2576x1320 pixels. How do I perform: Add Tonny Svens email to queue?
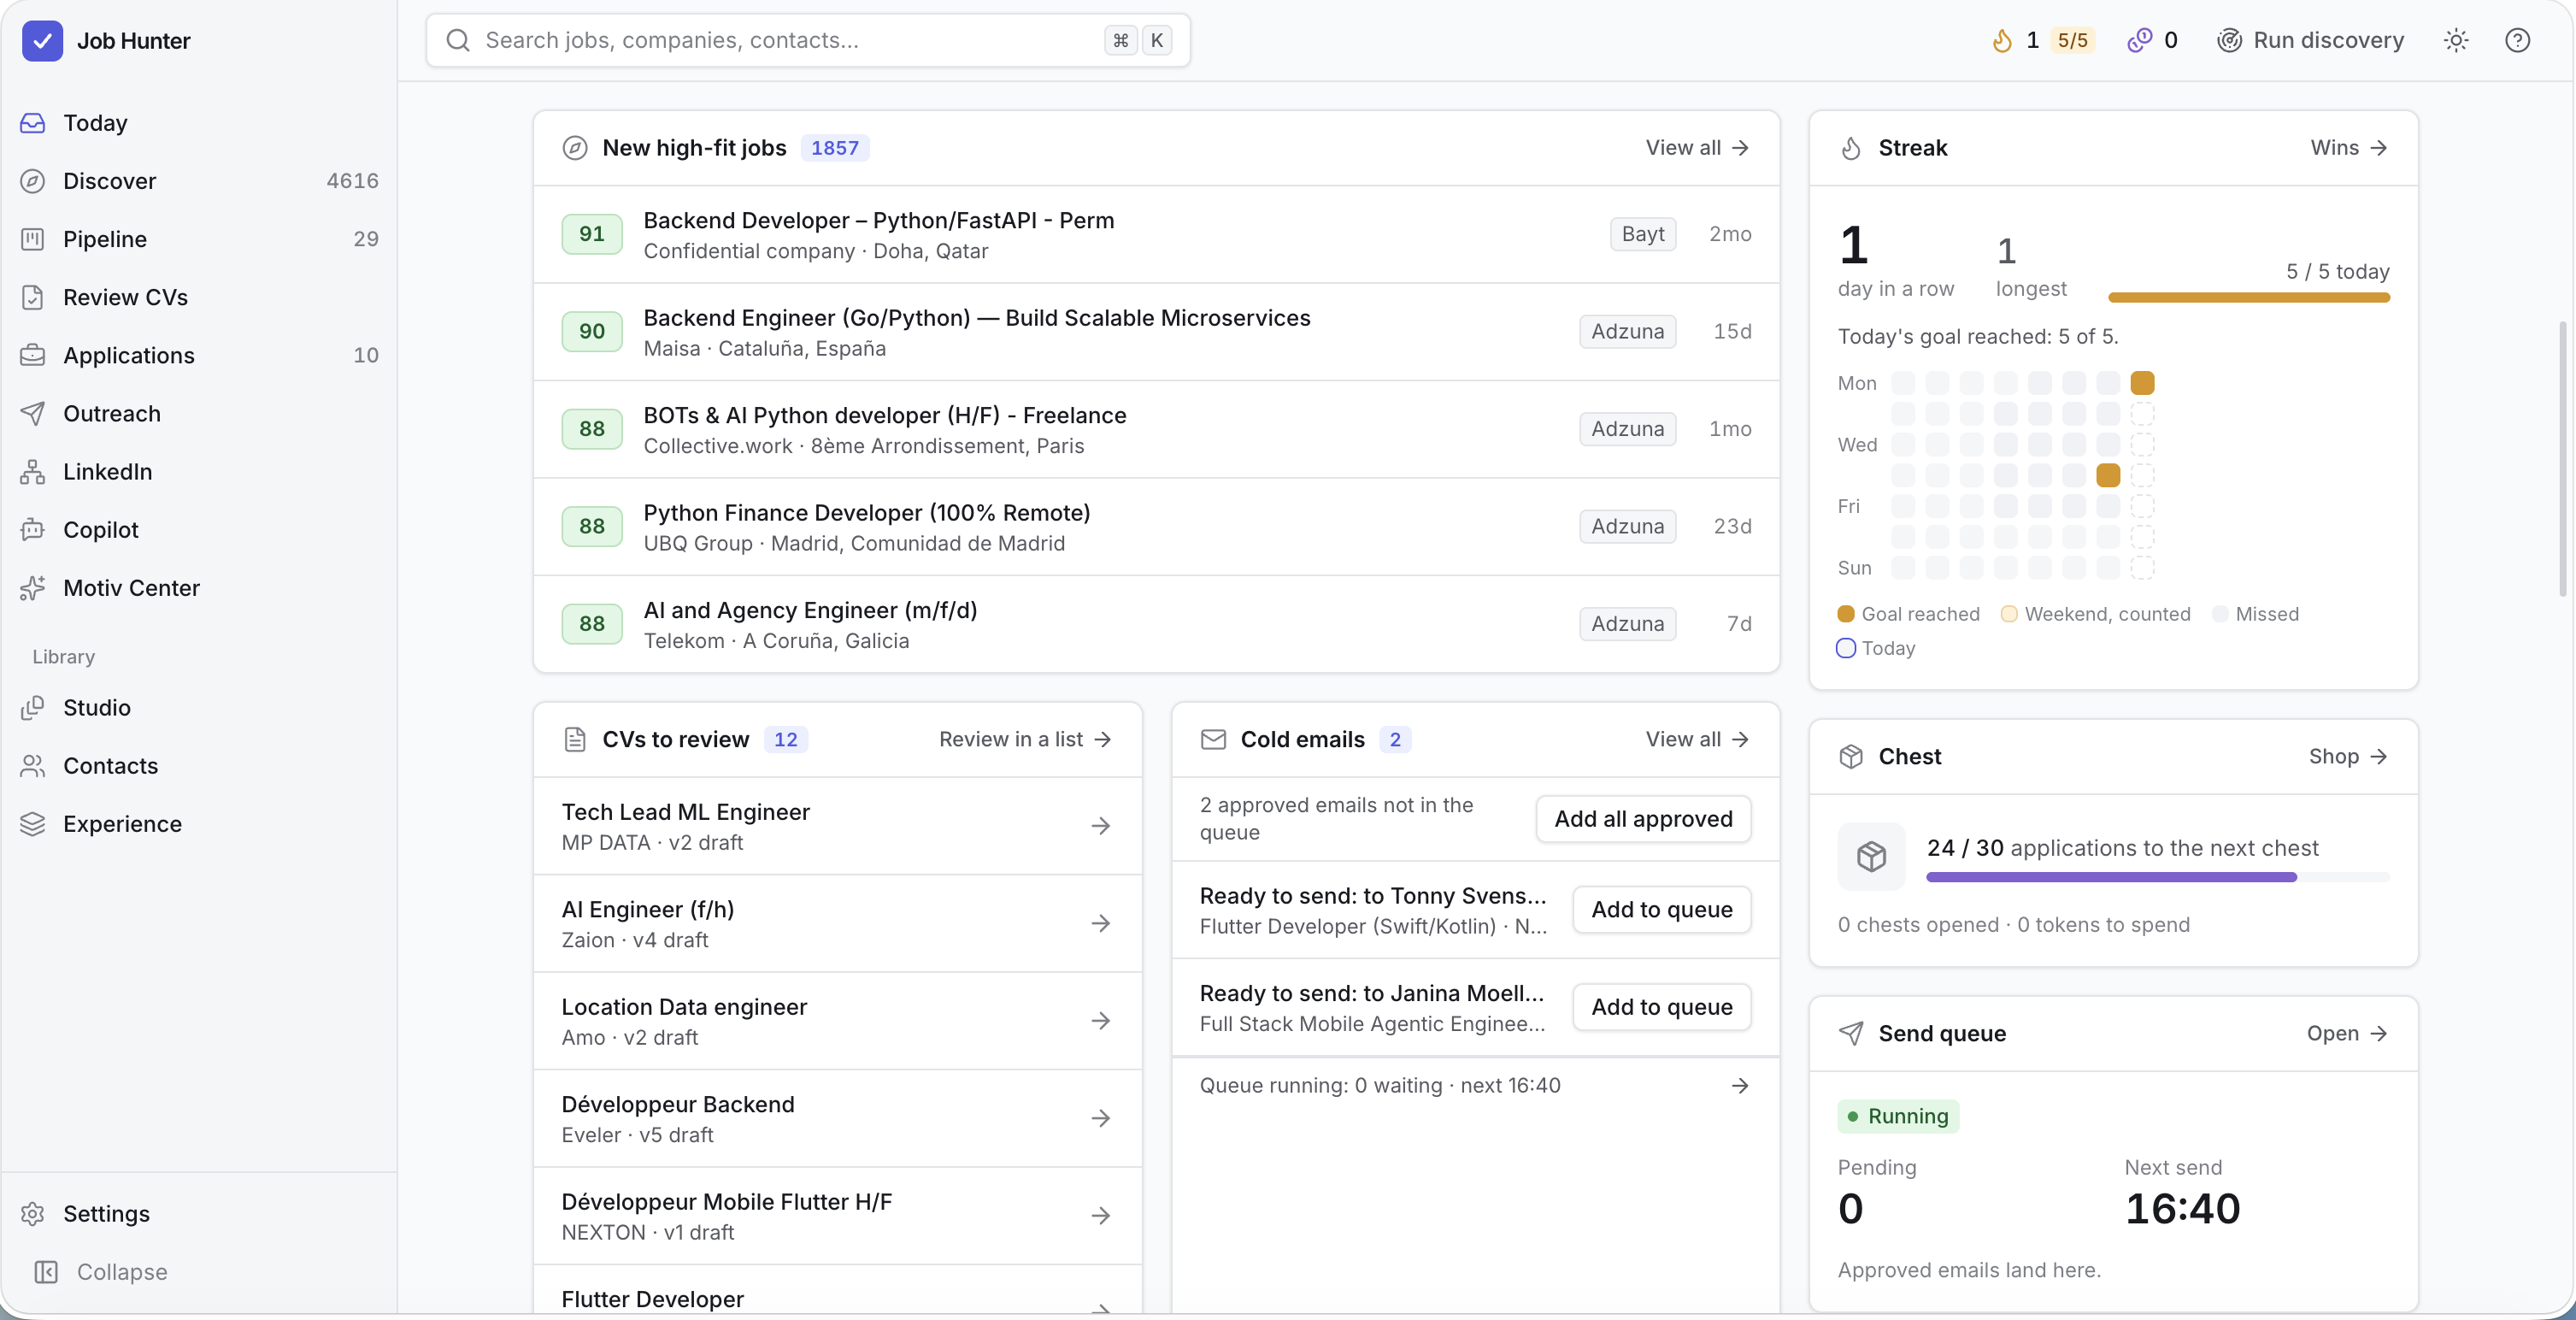pyautogui.click(x=1661, y=909)
